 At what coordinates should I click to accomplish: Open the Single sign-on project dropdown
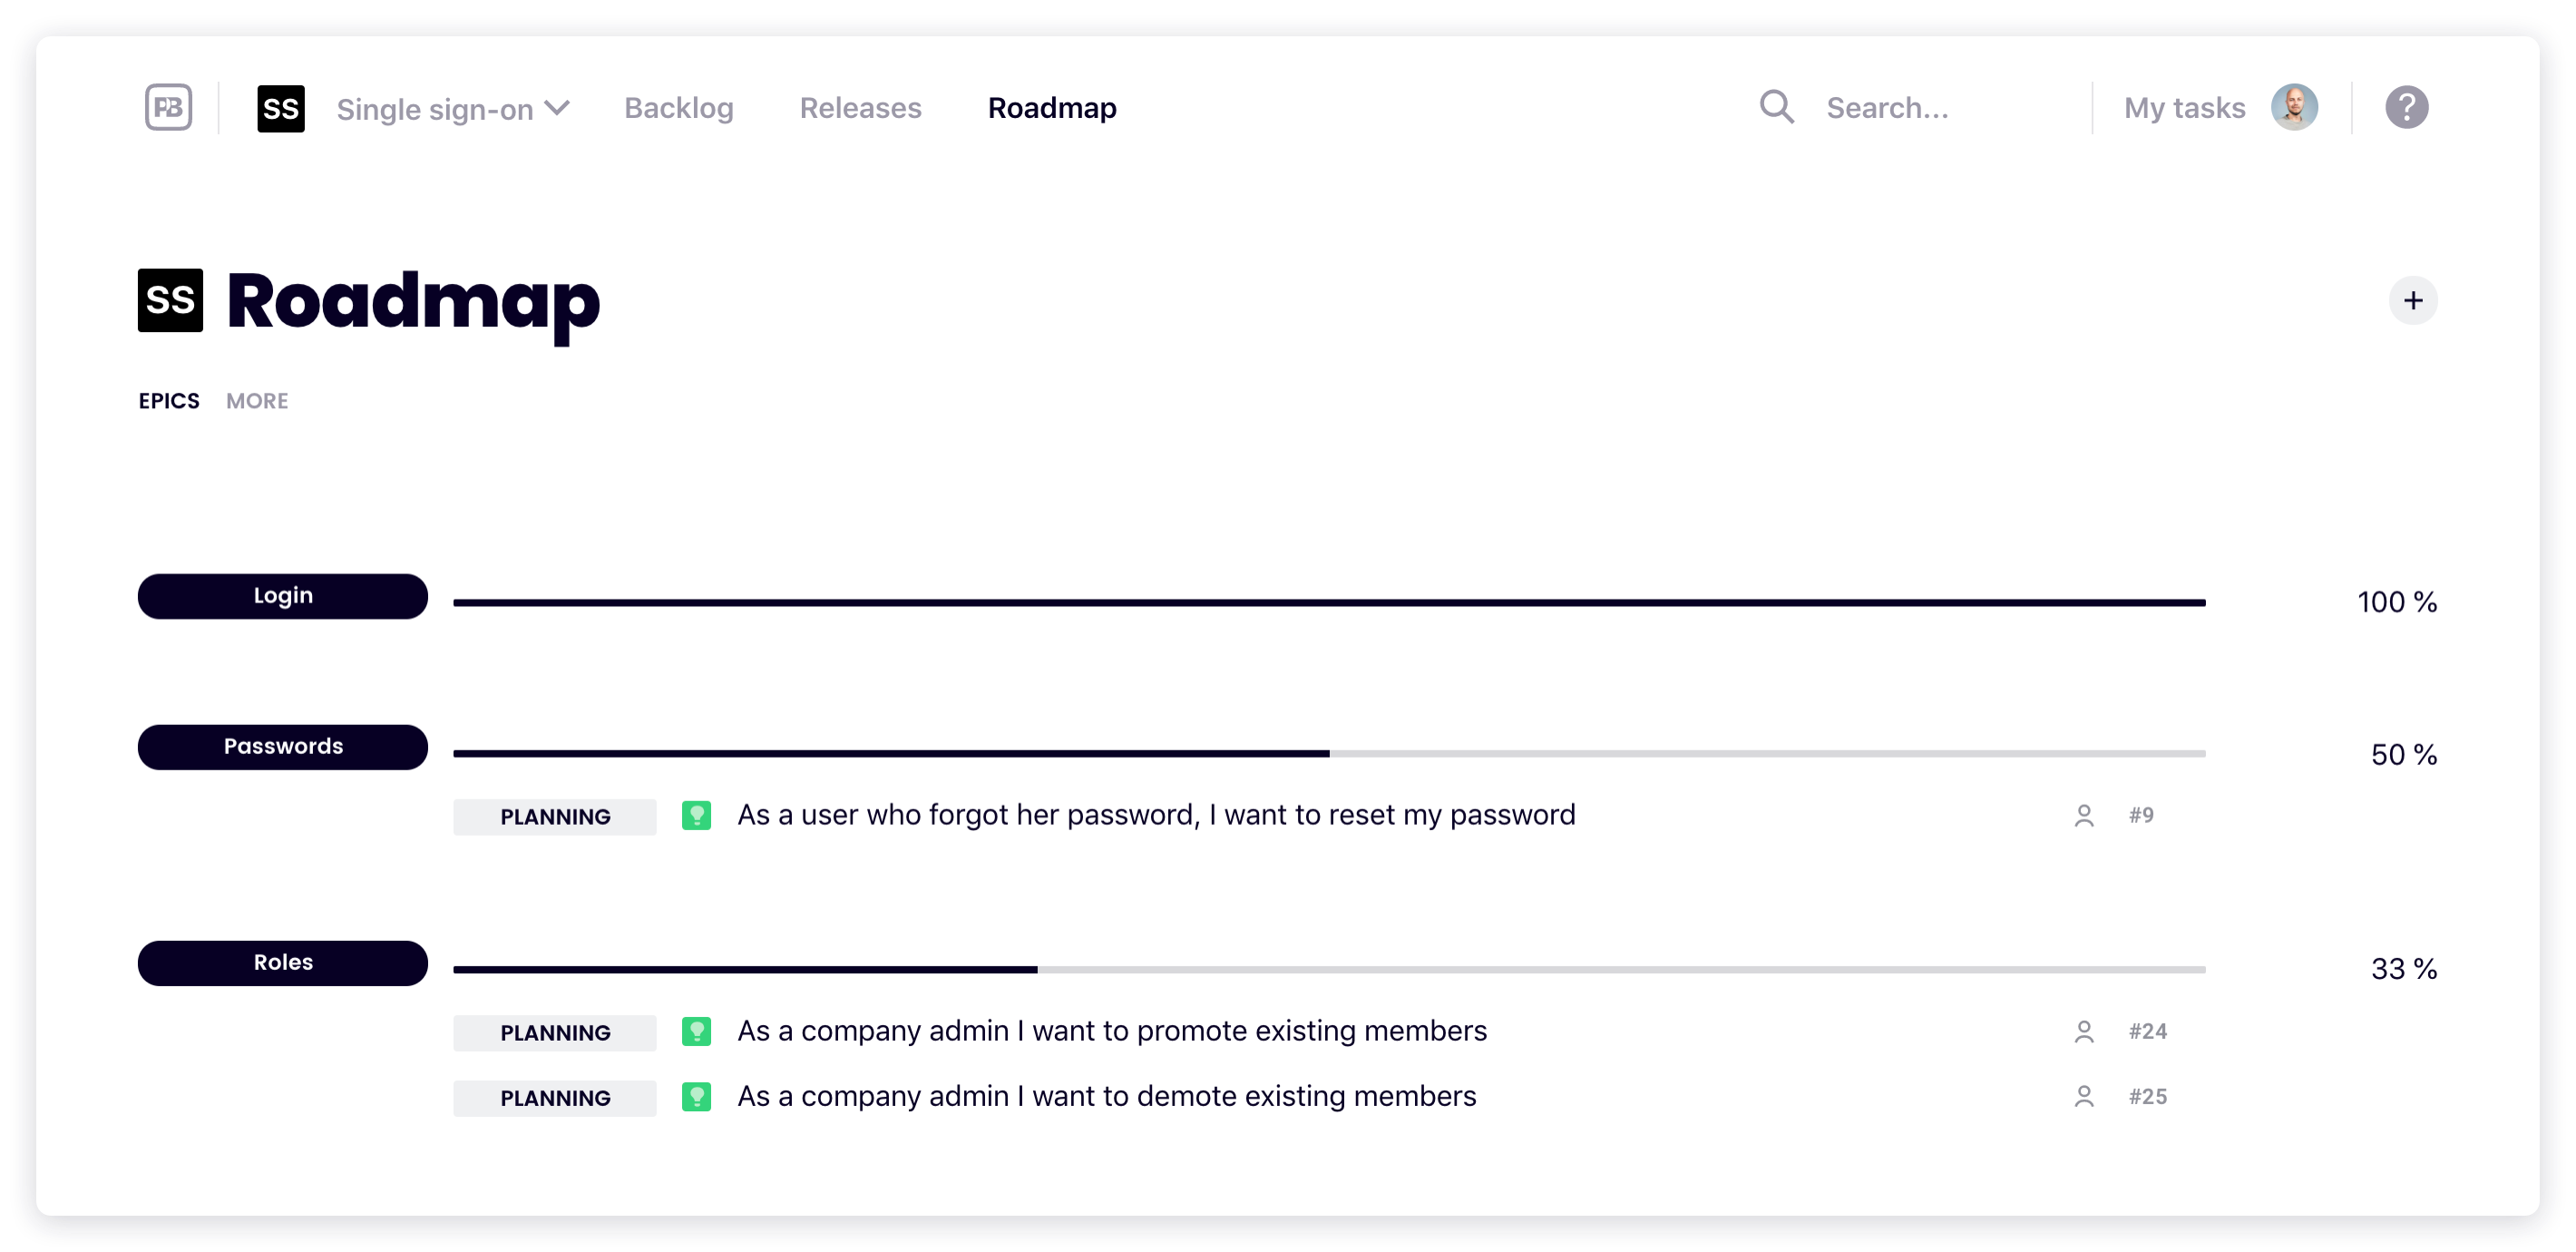tap(452, 109)
